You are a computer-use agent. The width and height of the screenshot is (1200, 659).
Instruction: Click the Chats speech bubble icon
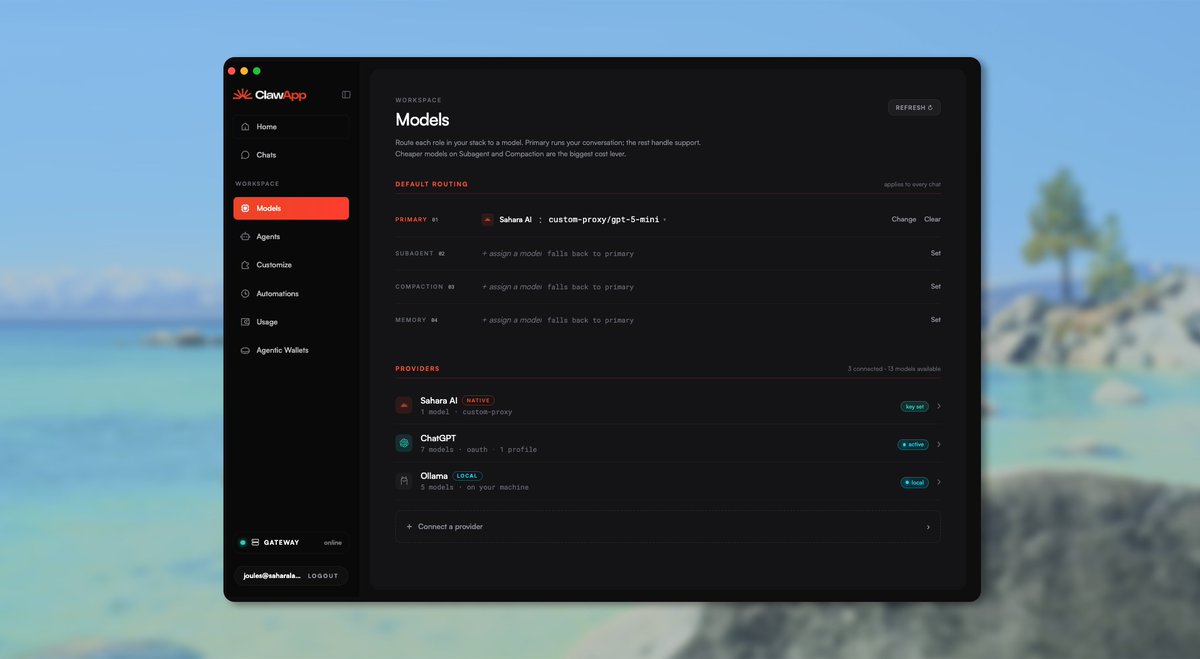(245, 155)
